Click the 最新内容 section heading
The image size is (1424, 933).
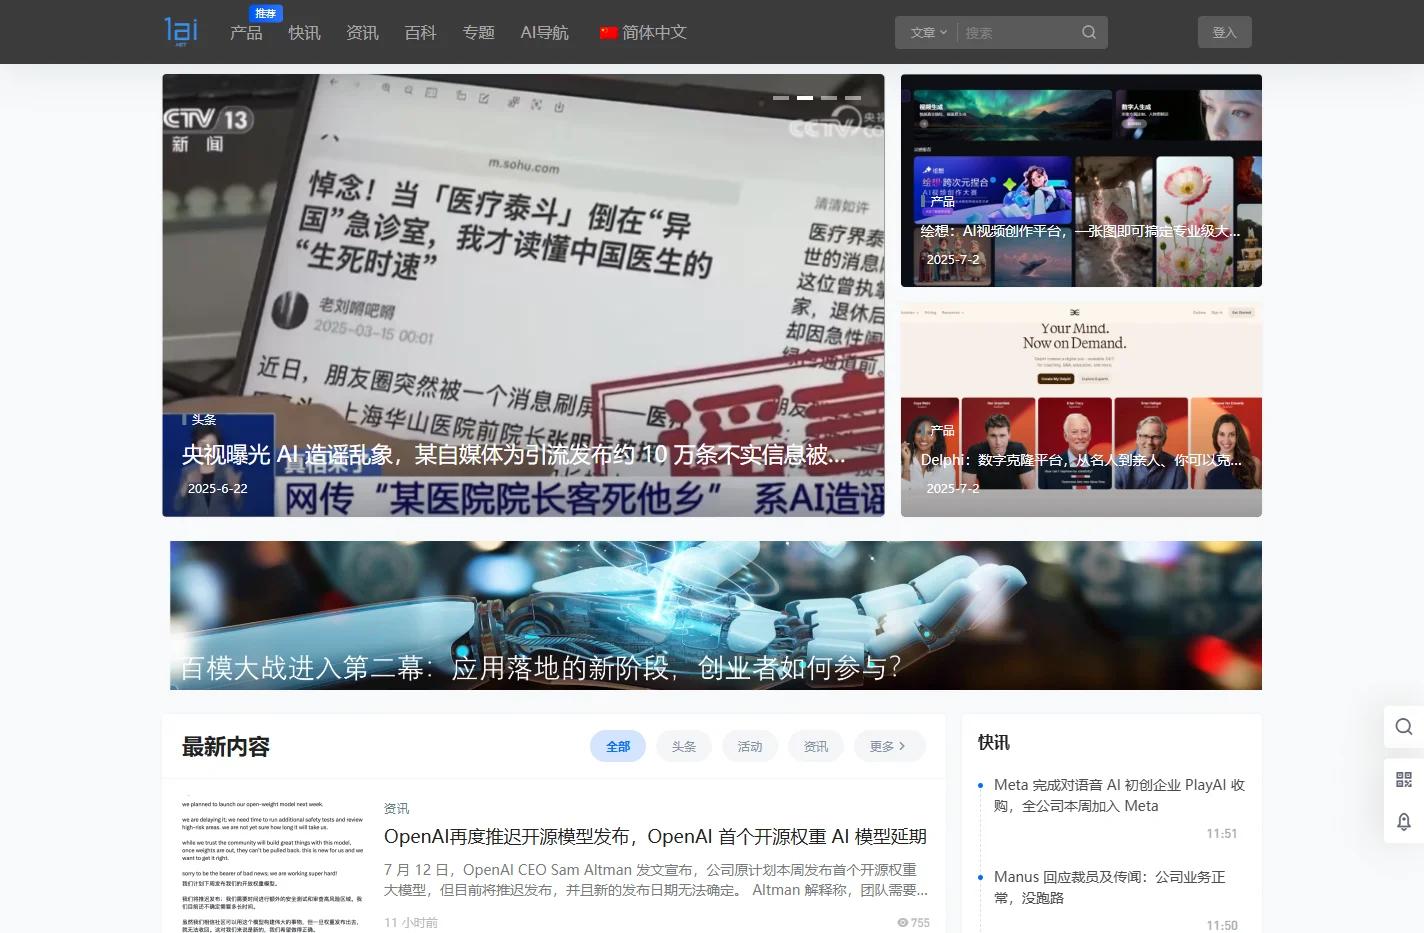pos(226,747)
